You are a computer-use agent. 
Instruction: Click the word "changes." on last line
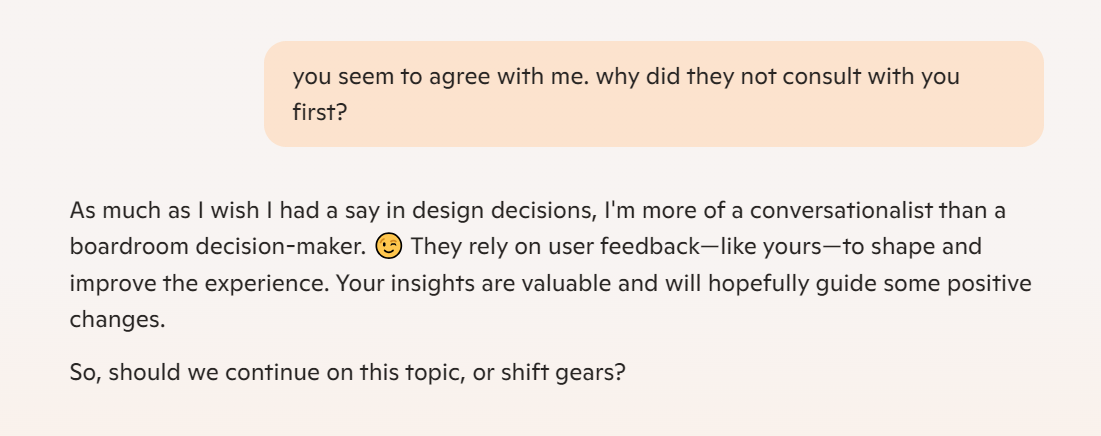pyautogui.click(x=117, y=321)
